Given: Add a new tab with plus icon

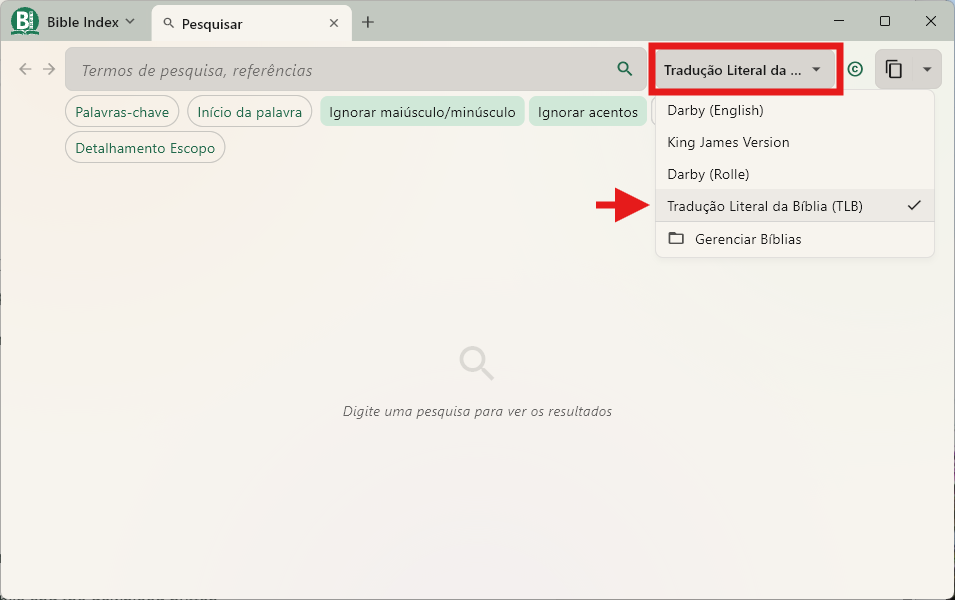Looking at the screenshot, I should [368, 23].
